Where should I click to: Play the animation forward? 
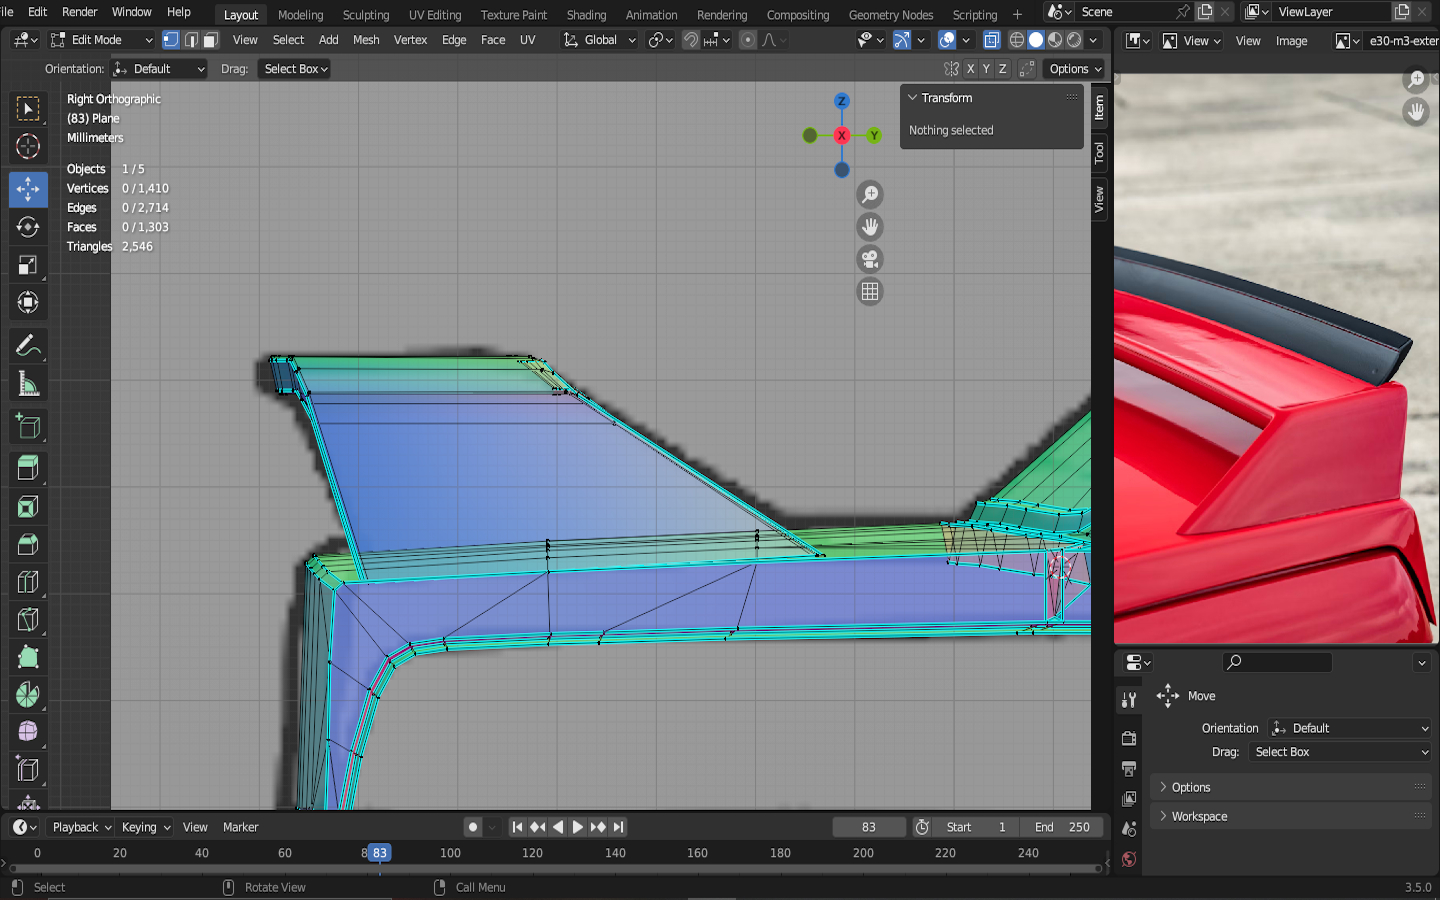(x=578, y=827)
